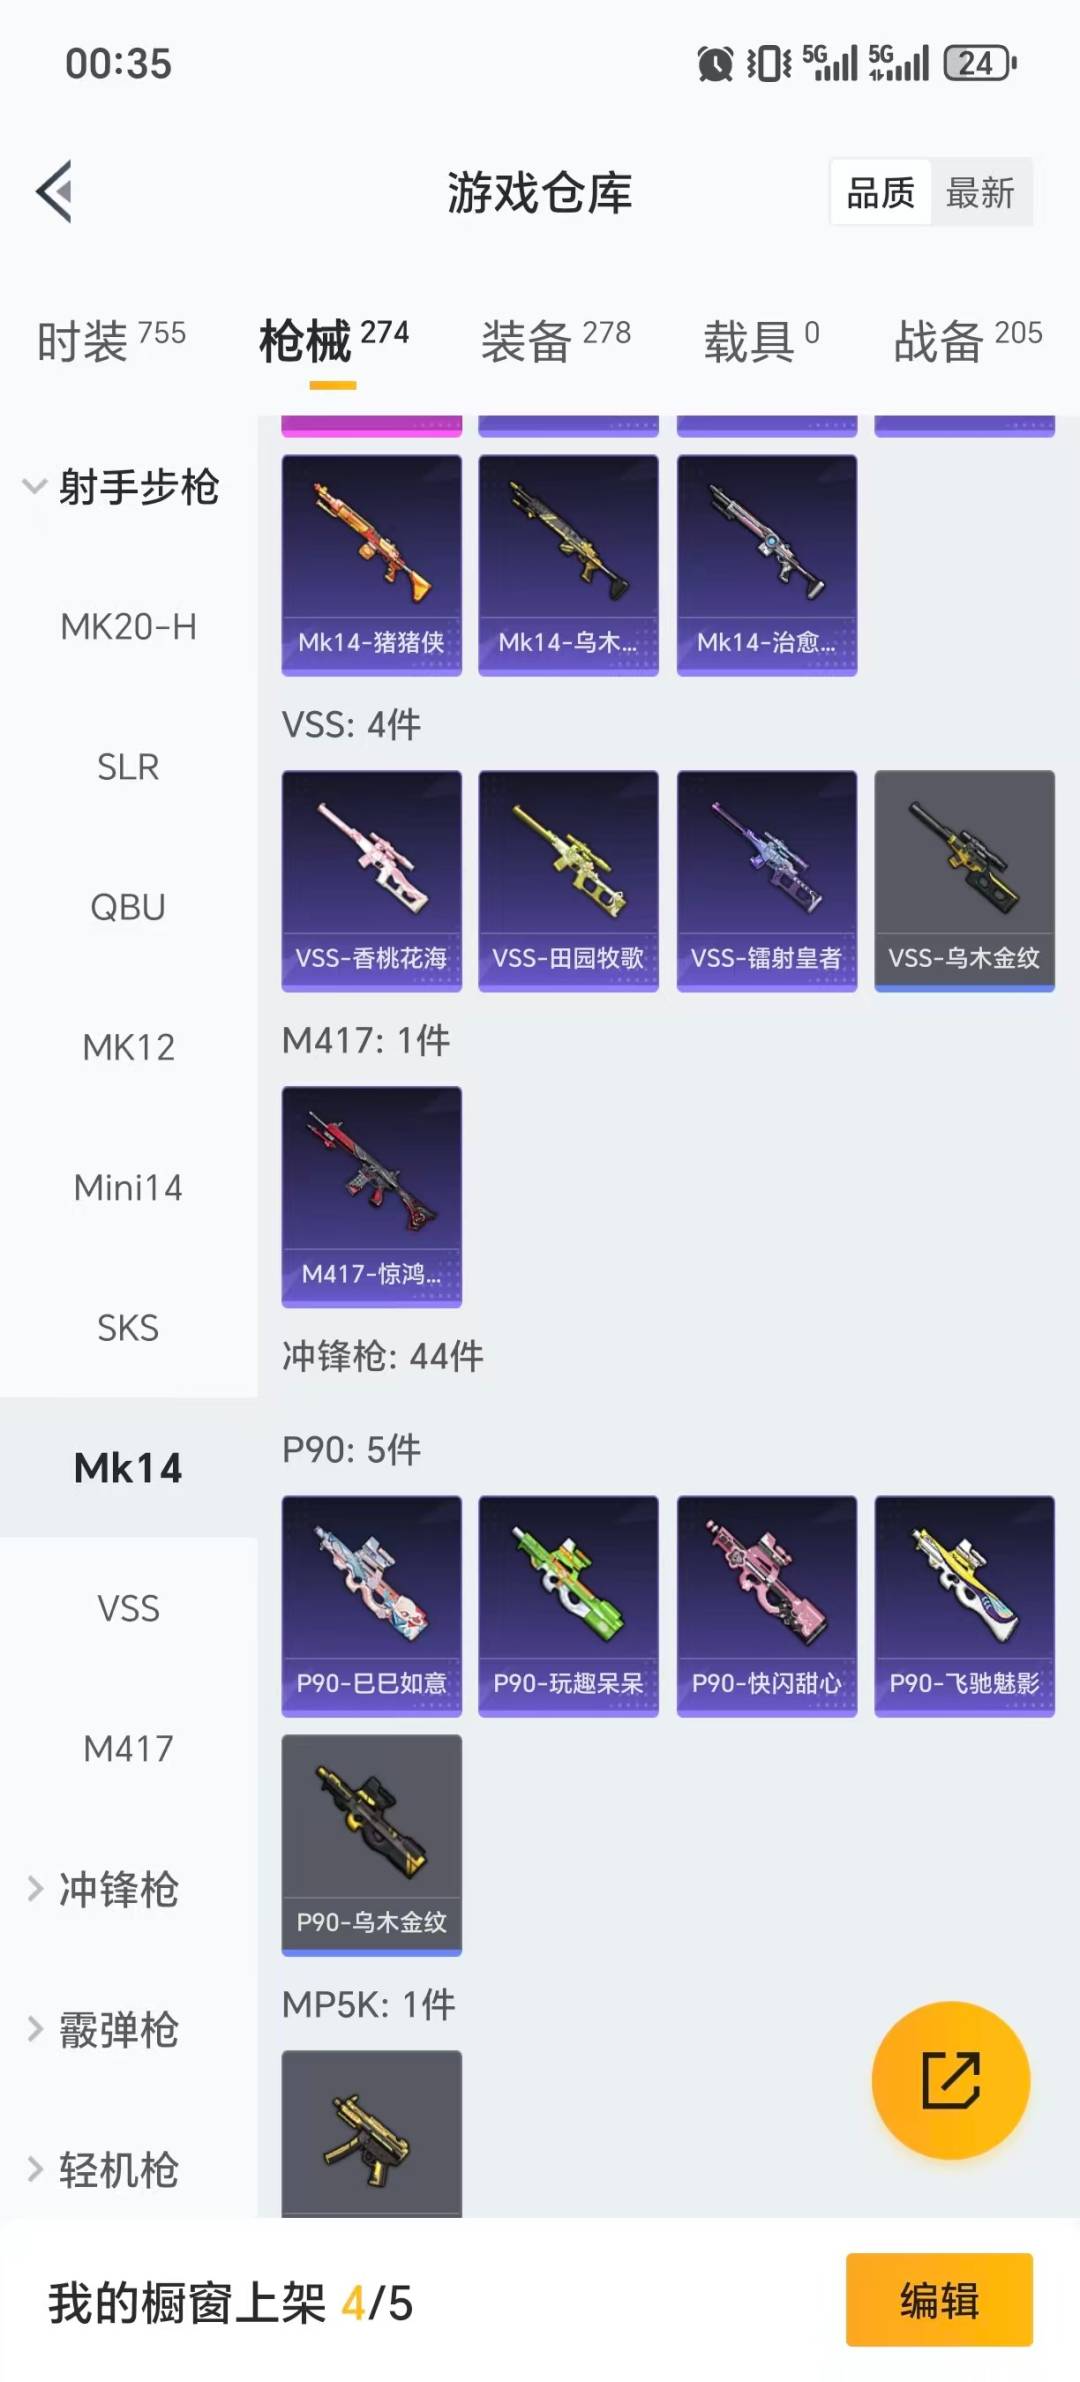Tap the P90-乌木金纹 skin card

coord(372,1845)
